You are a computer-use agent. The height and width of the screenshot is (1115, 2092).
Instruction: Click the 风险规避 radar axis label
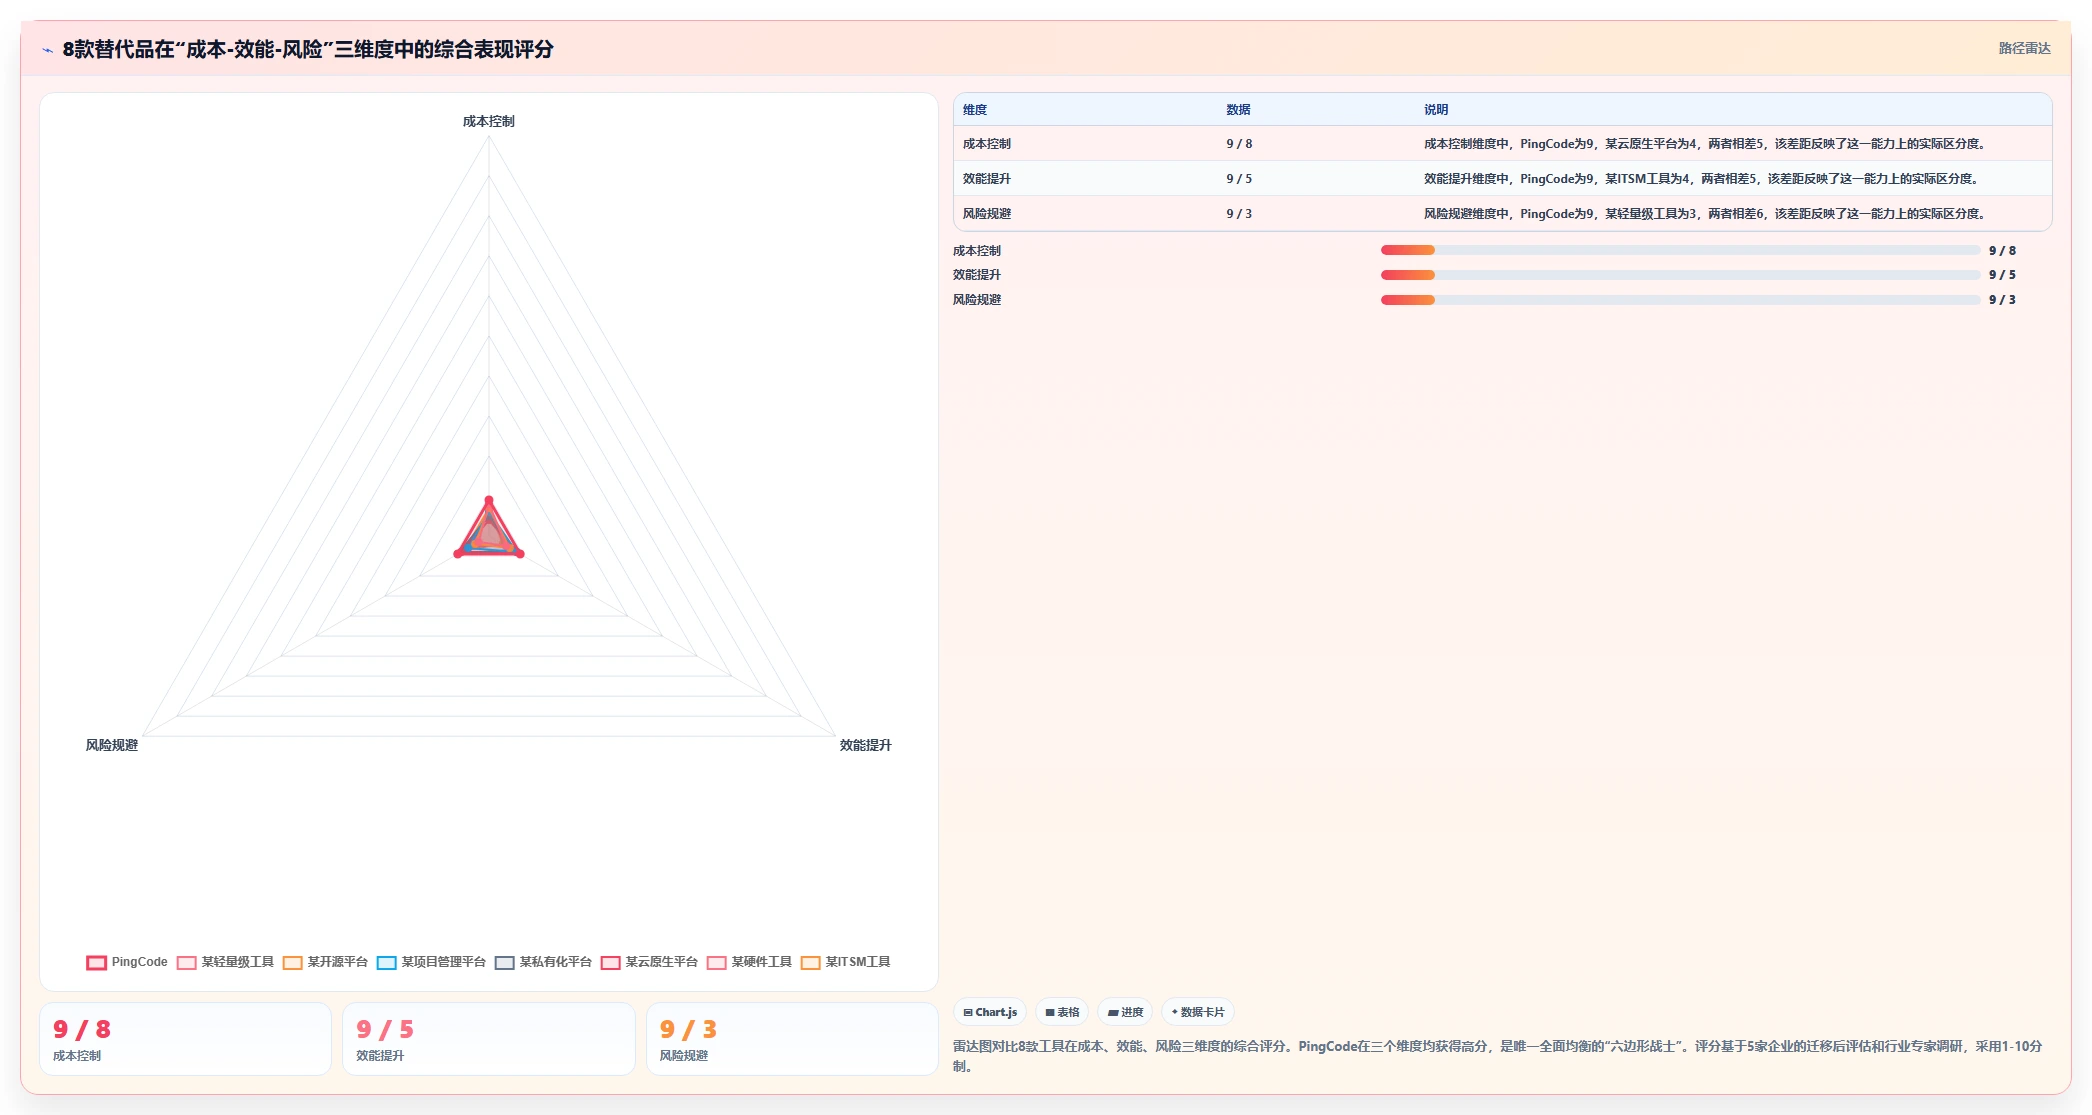click(x=112, y=745)
